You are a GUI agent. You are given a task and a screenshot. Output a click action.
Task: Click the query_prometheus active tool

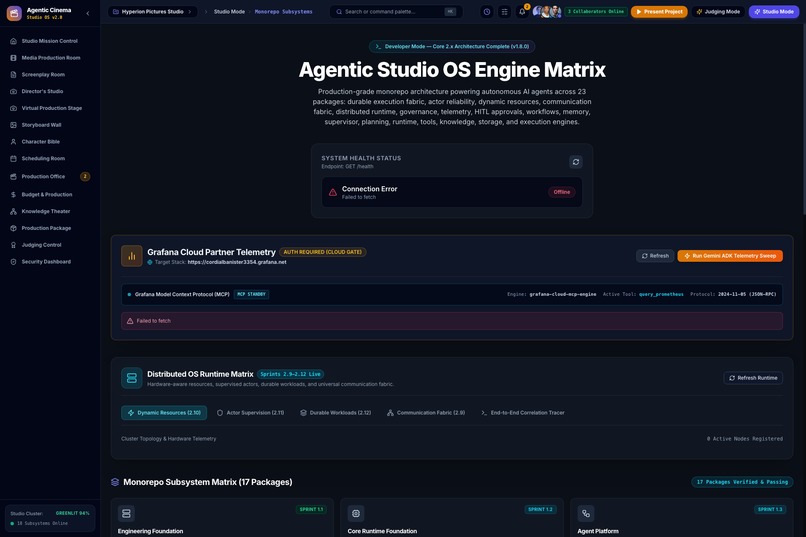pos(661,294)
